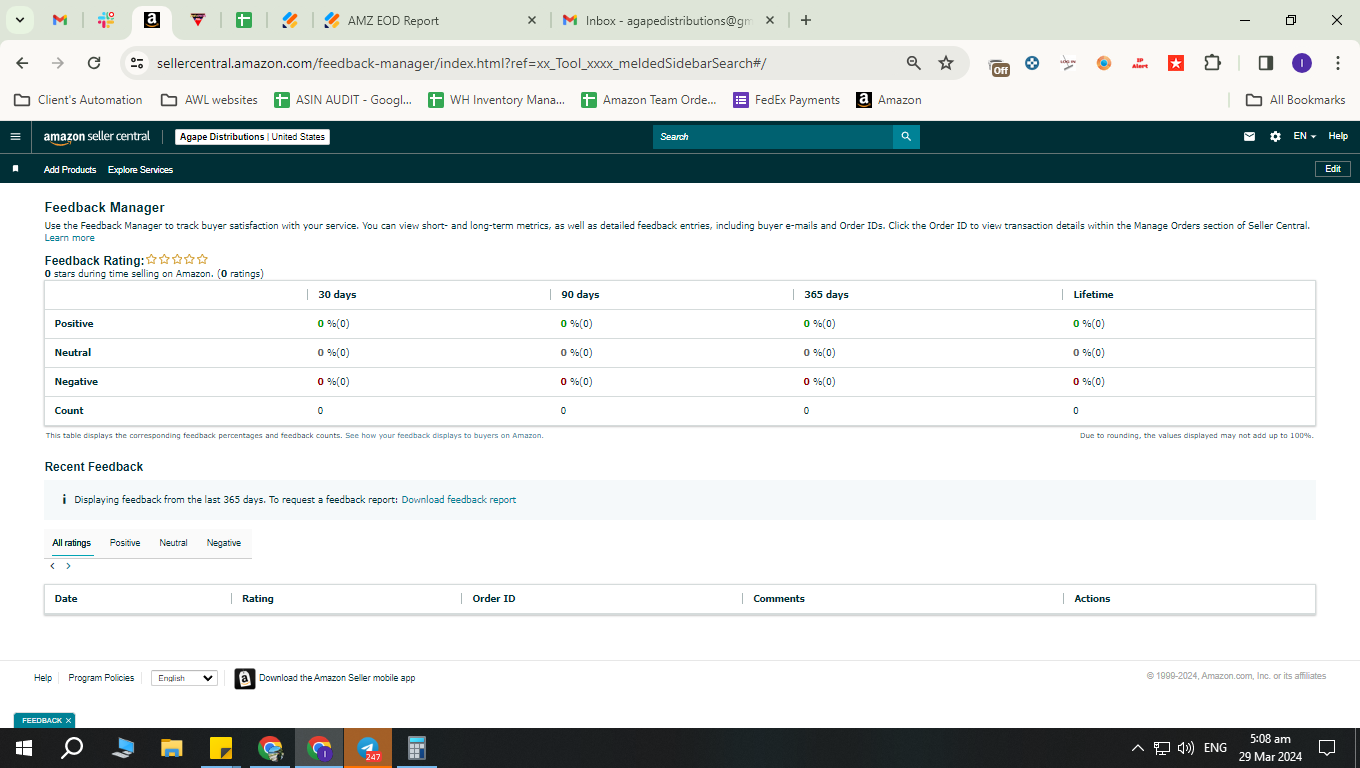Image resolution: width=1360 pixels, height=768 pixels.
Task: Open Chrome's three-dot menu
Action: [x=1338, y=62]
